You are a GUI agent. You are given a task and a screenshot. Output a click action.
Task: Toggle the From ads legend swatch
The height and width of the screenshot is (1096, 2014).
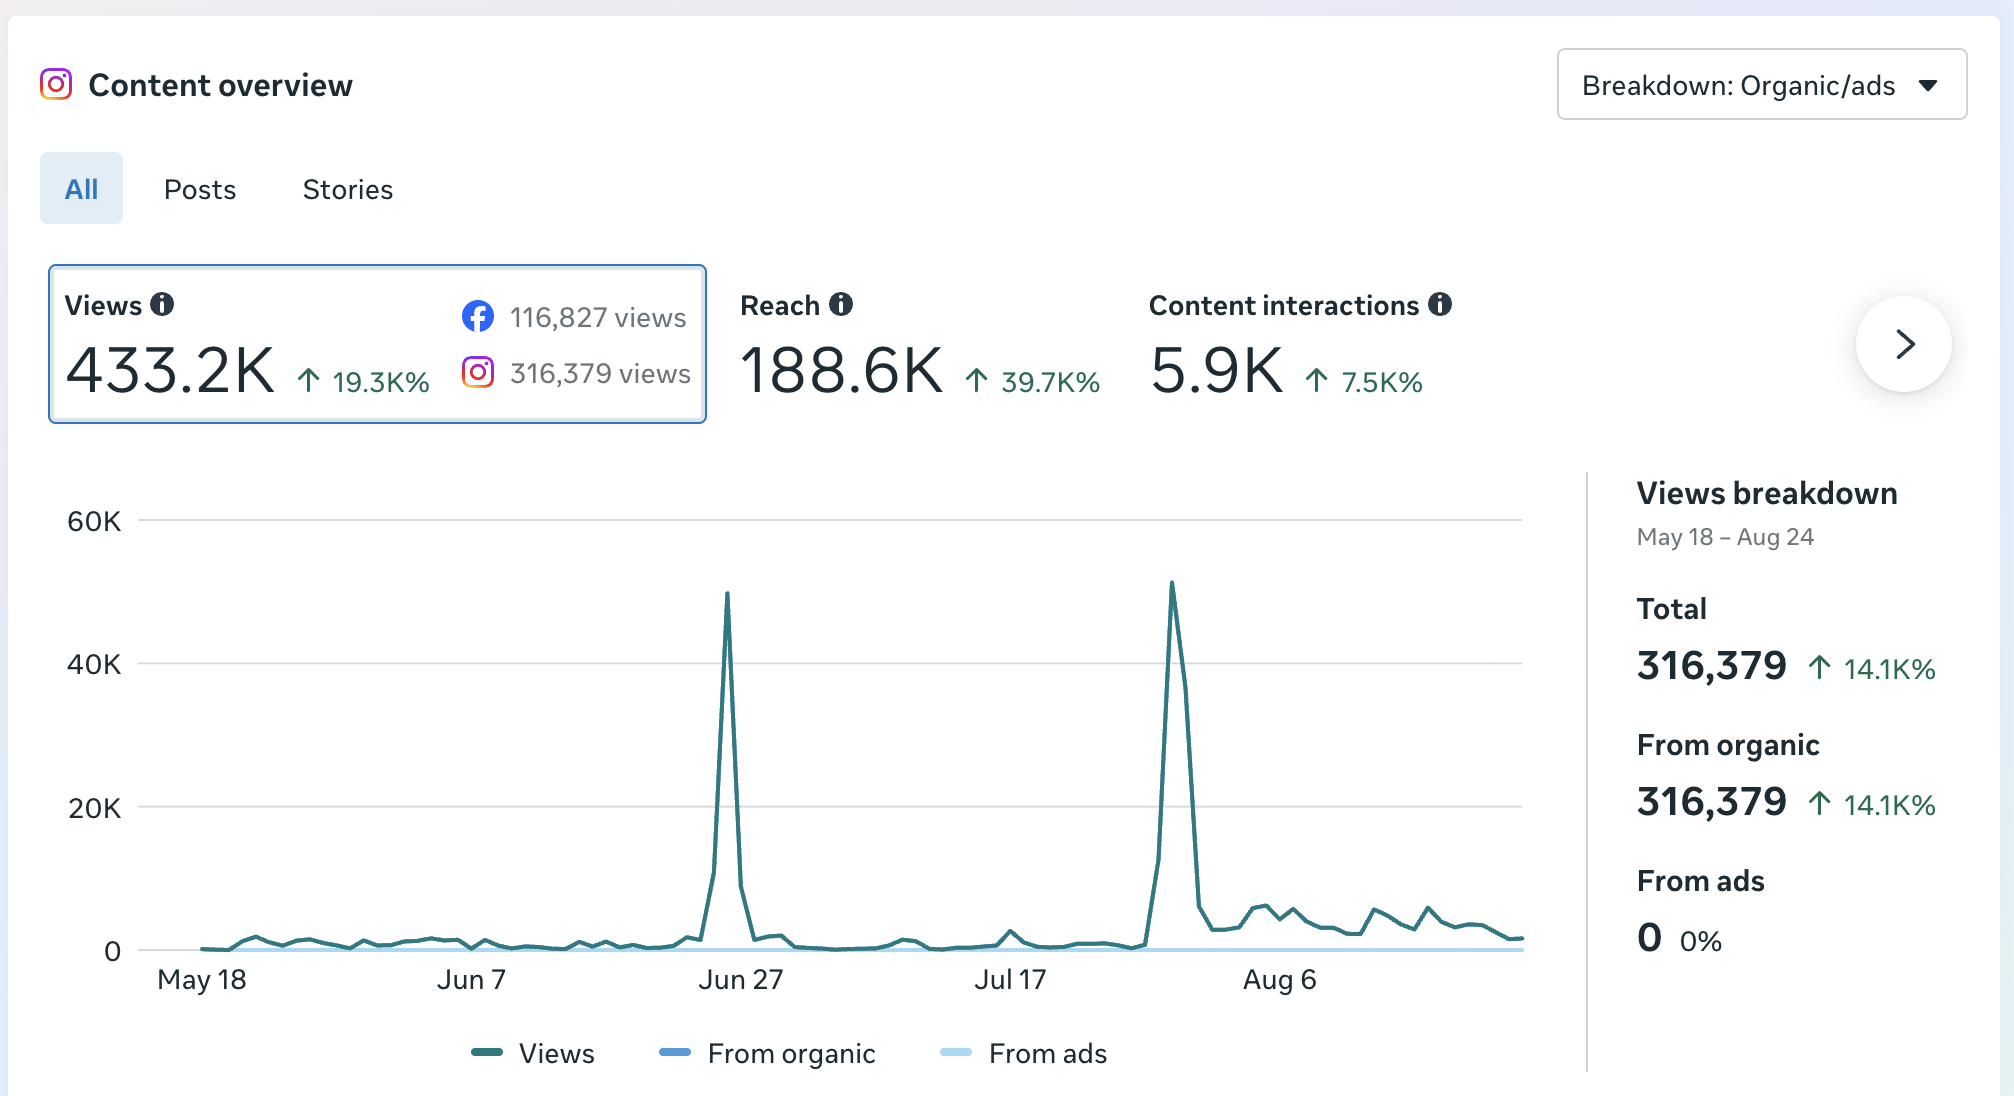point(956,1052)
